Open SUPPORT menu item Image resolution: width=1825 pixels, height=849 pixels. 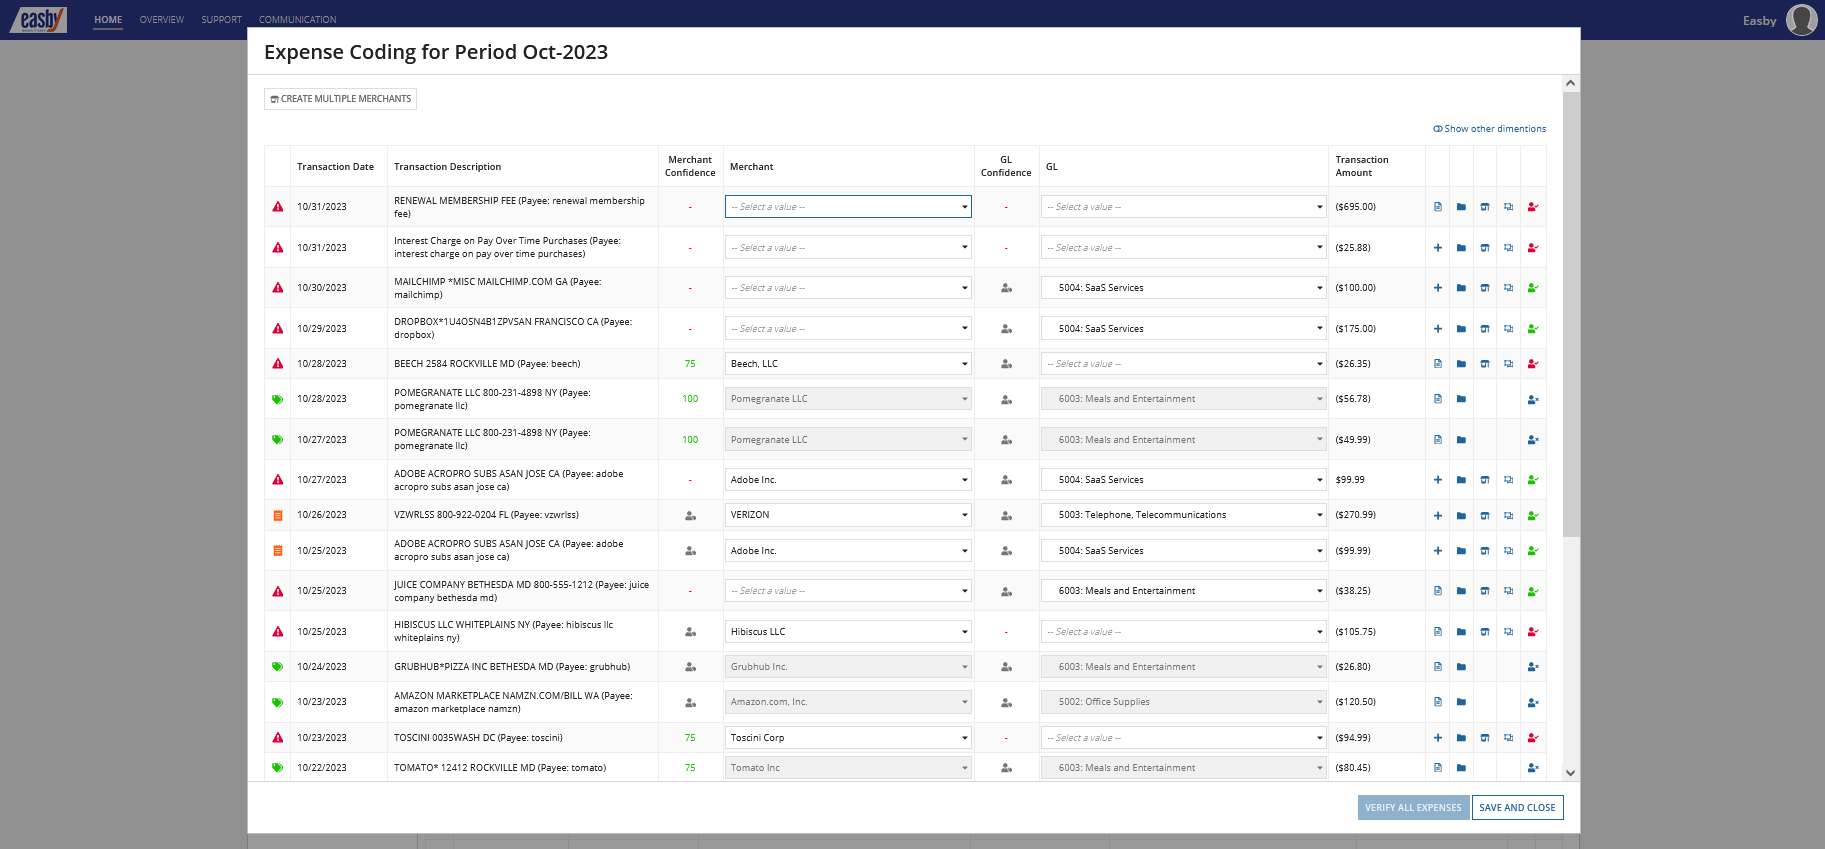(221, 20)
